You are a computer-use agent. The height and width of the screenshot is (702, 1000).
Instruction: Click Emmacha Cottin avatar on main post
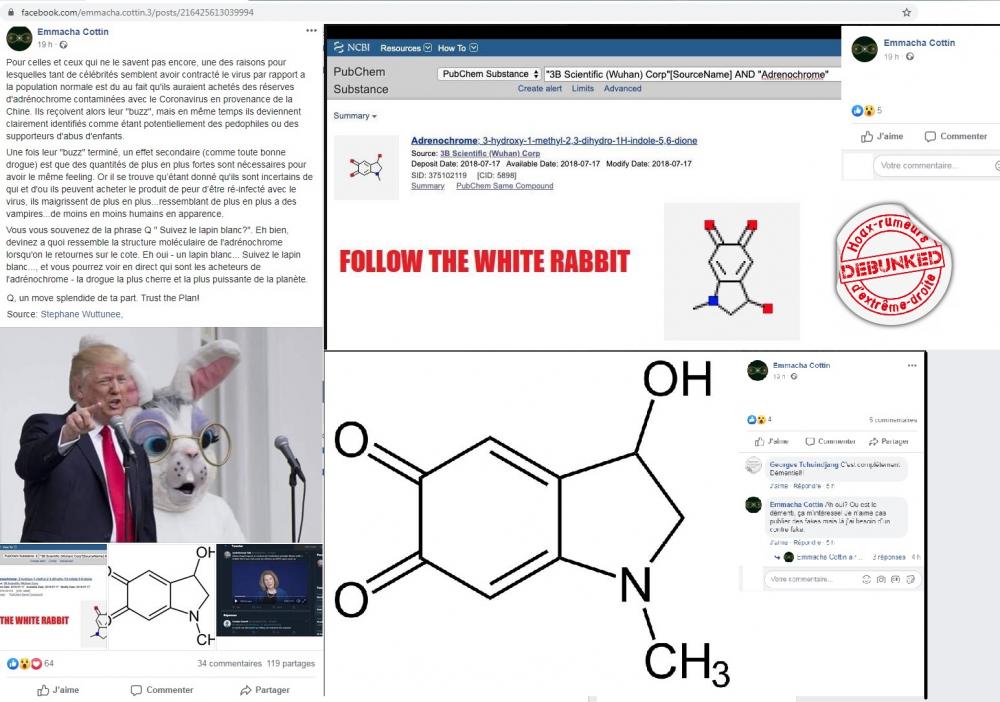point(19,38)
